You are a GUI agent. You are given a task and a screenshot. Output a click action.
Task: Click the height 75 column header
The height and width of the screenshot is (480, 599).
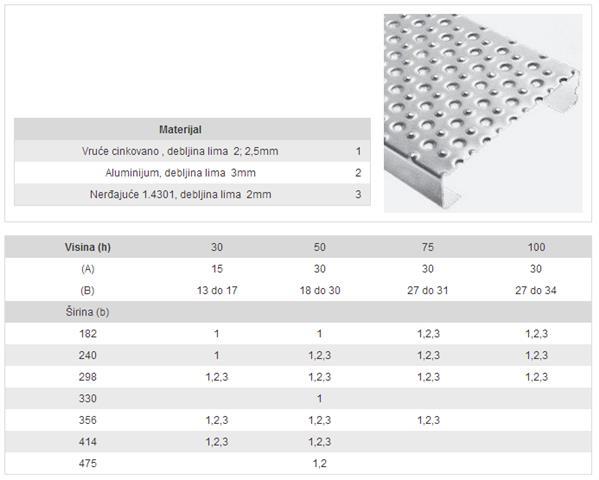[x=428, y=247]
